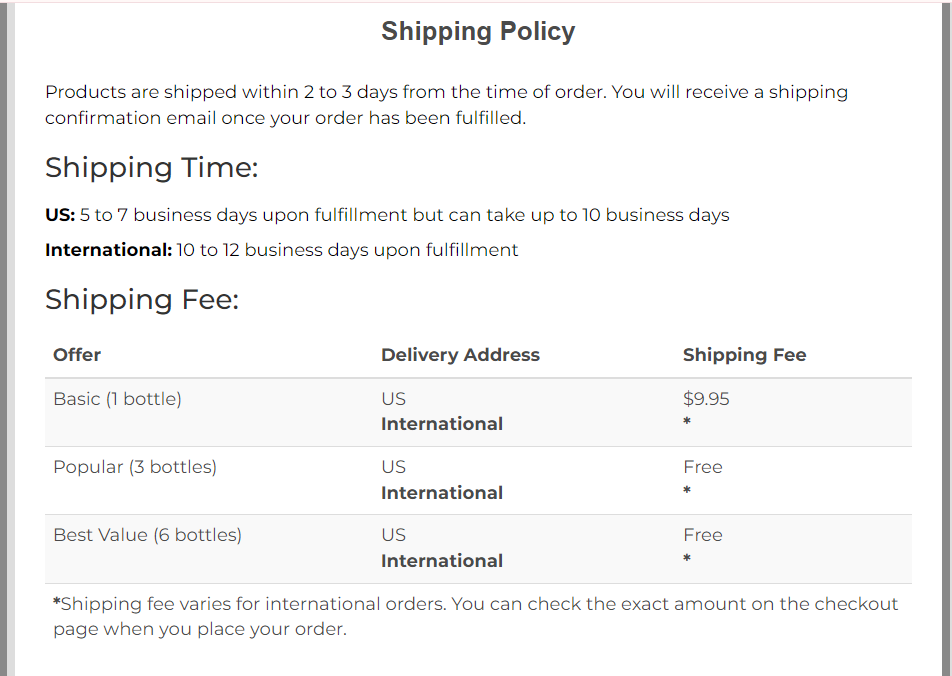Screen dimensions: 952x676
Task: Click the shipping confirmation email paragraph
Action: pyautogui.click(x=446, y=105)
